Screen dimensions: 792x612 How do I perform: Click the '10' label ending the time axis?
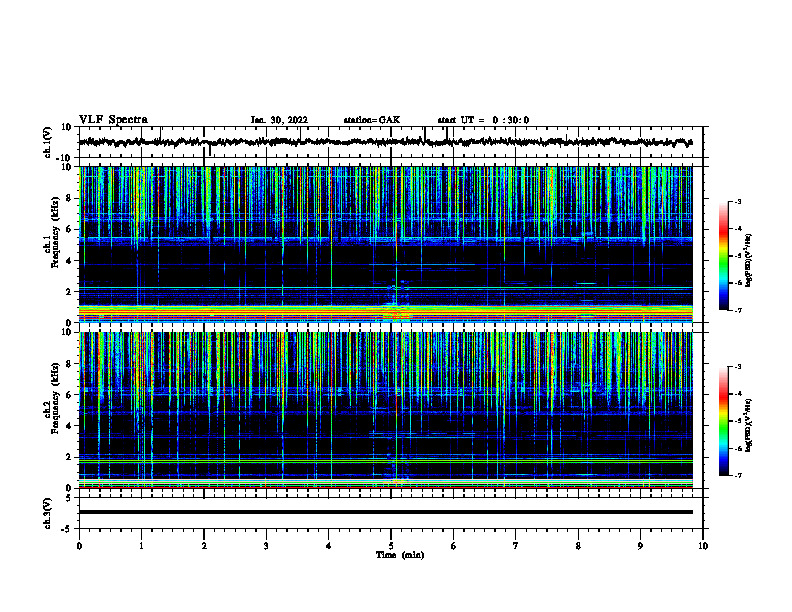pos(703,546)
